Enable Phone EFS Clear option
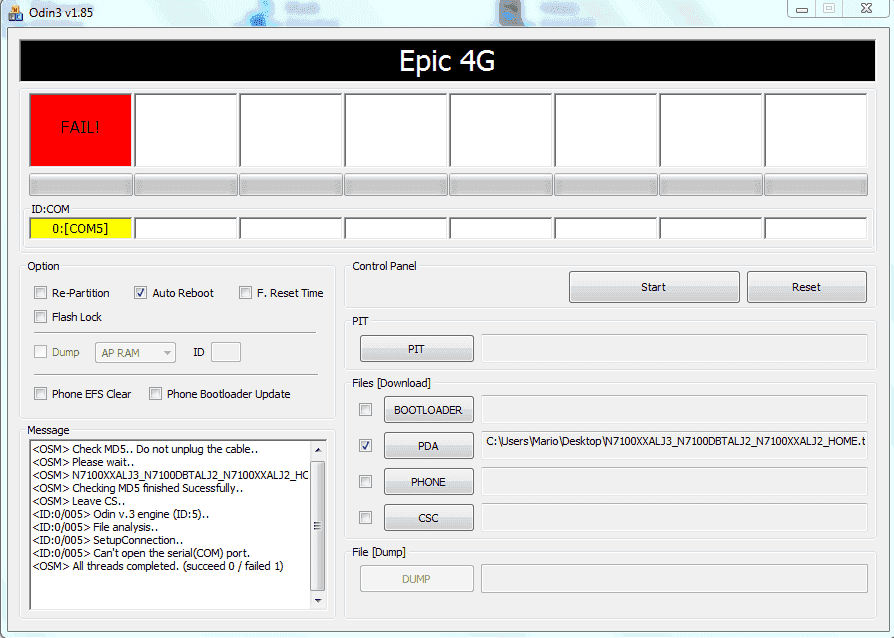 [40, 394]
